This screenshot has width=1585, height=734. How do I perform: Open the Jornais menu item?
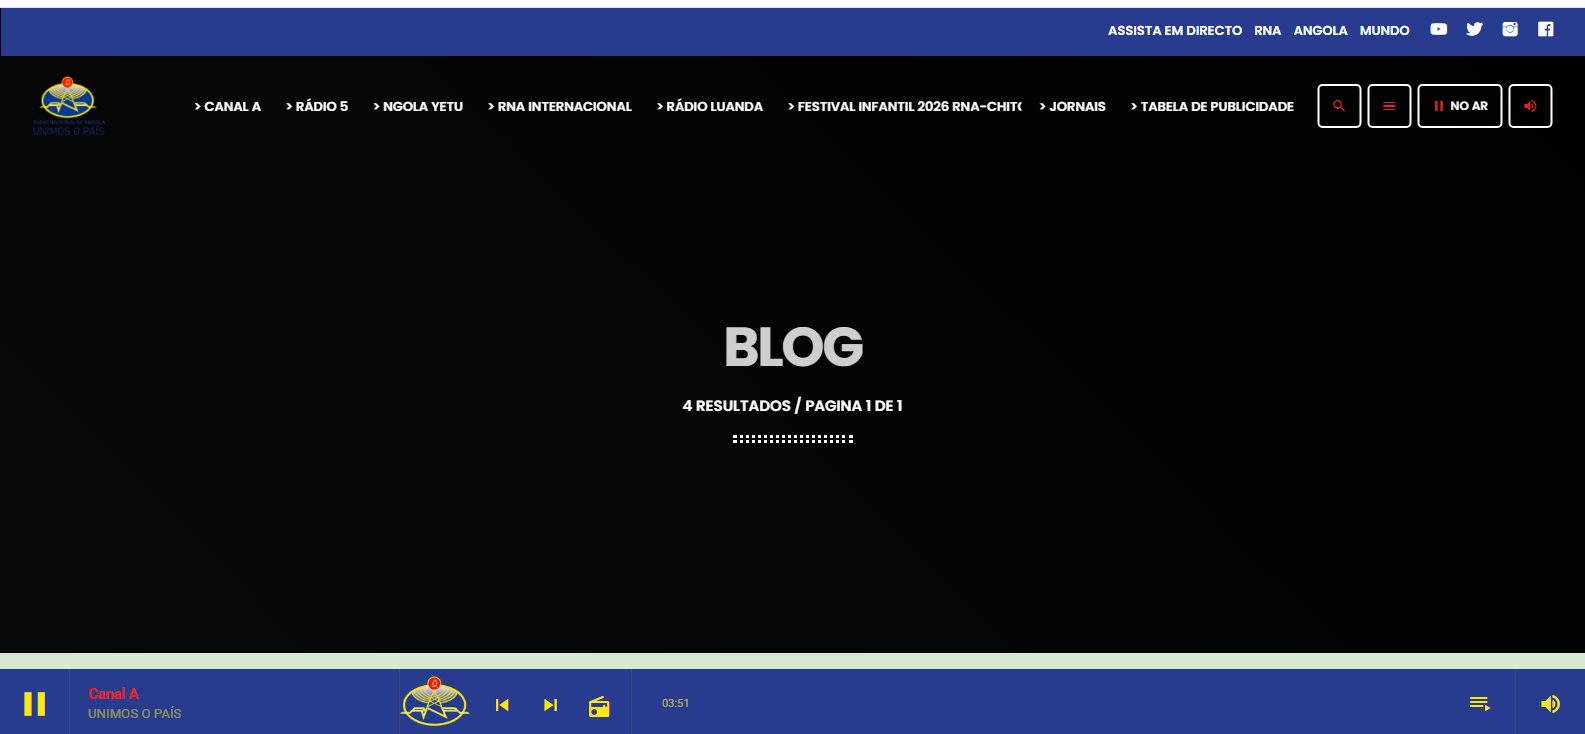[1073, 106]
